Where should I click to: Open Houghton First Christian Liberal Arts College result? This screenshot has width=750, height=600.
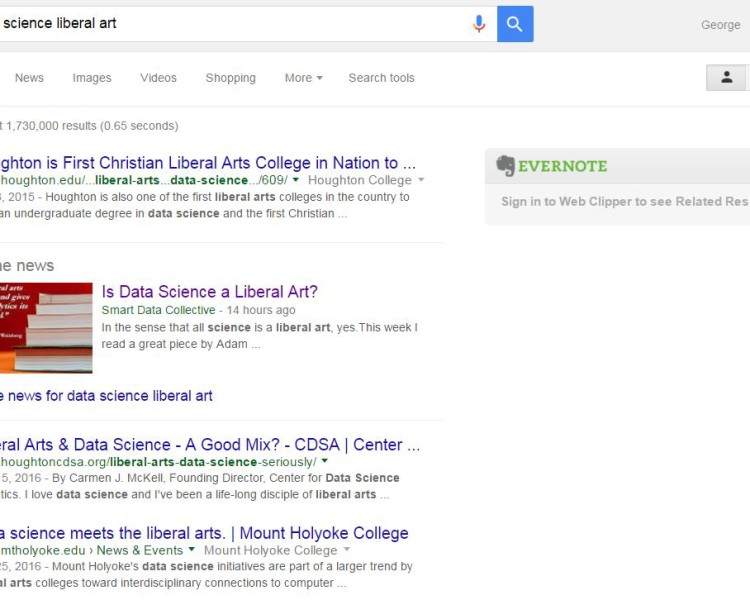click(207, 163)
